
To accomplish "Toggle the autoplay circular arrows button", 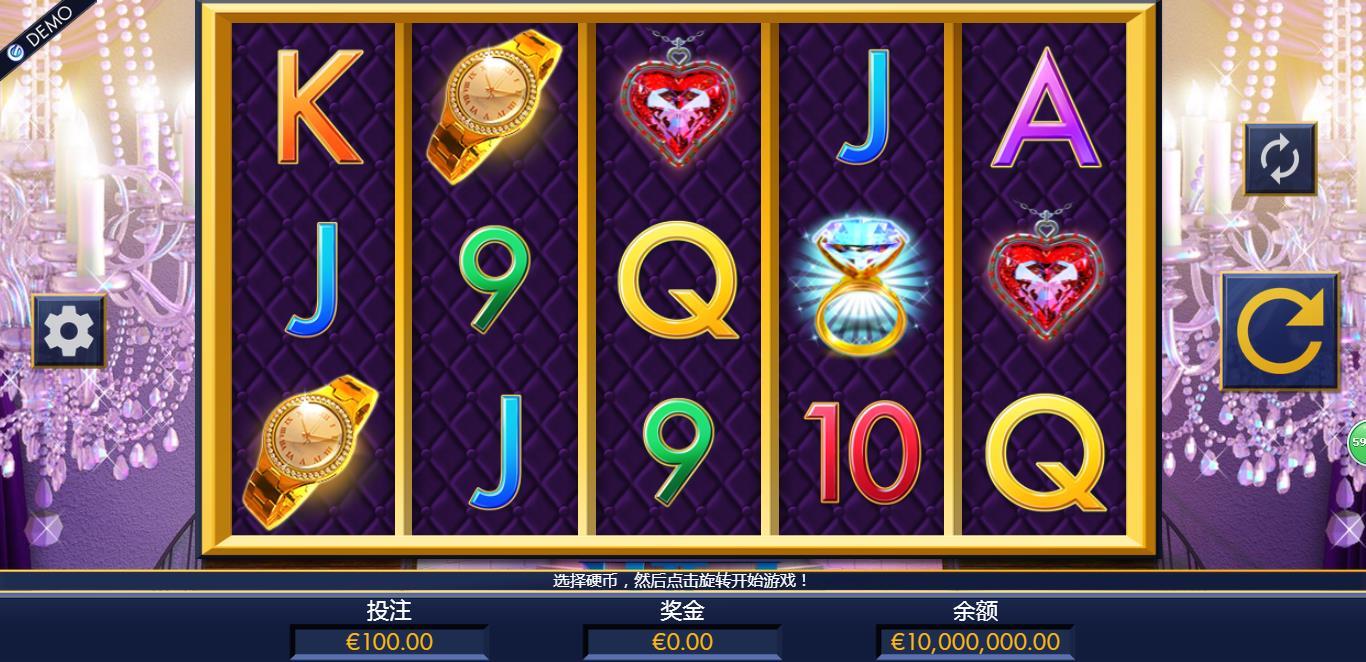I will click(1280, 159).
